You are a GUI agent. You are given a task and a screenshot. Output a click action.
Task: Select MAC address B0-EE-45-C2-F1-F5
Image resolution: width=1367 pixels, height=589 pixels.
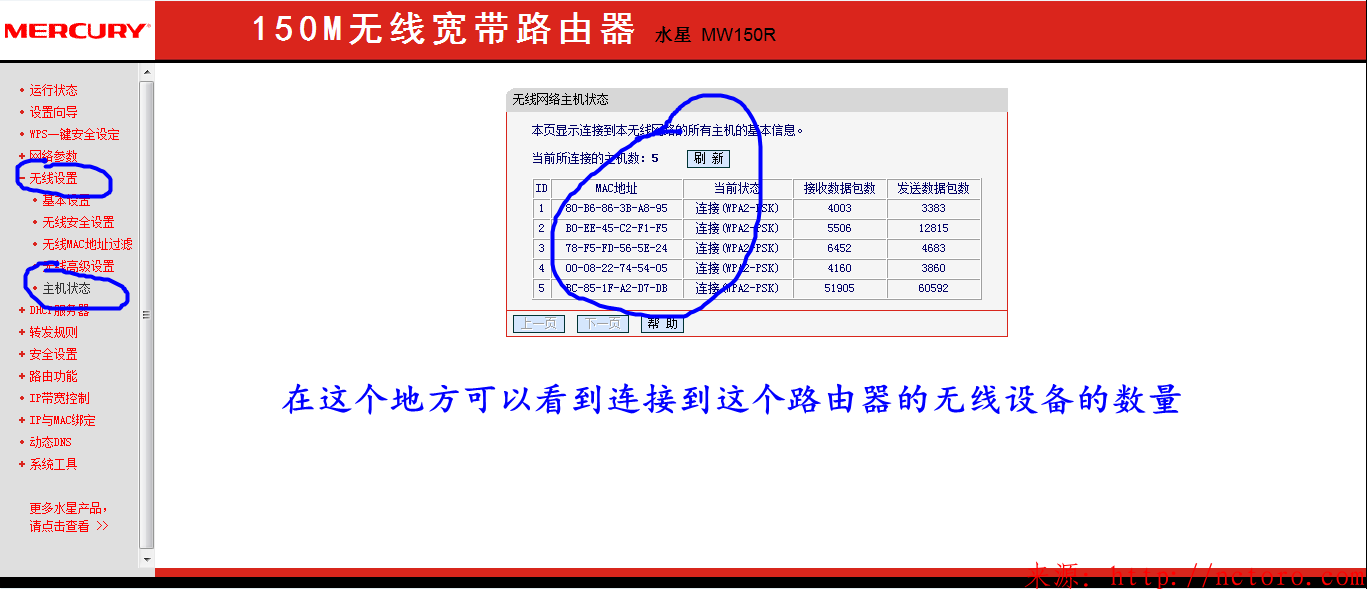pos(616,228)
